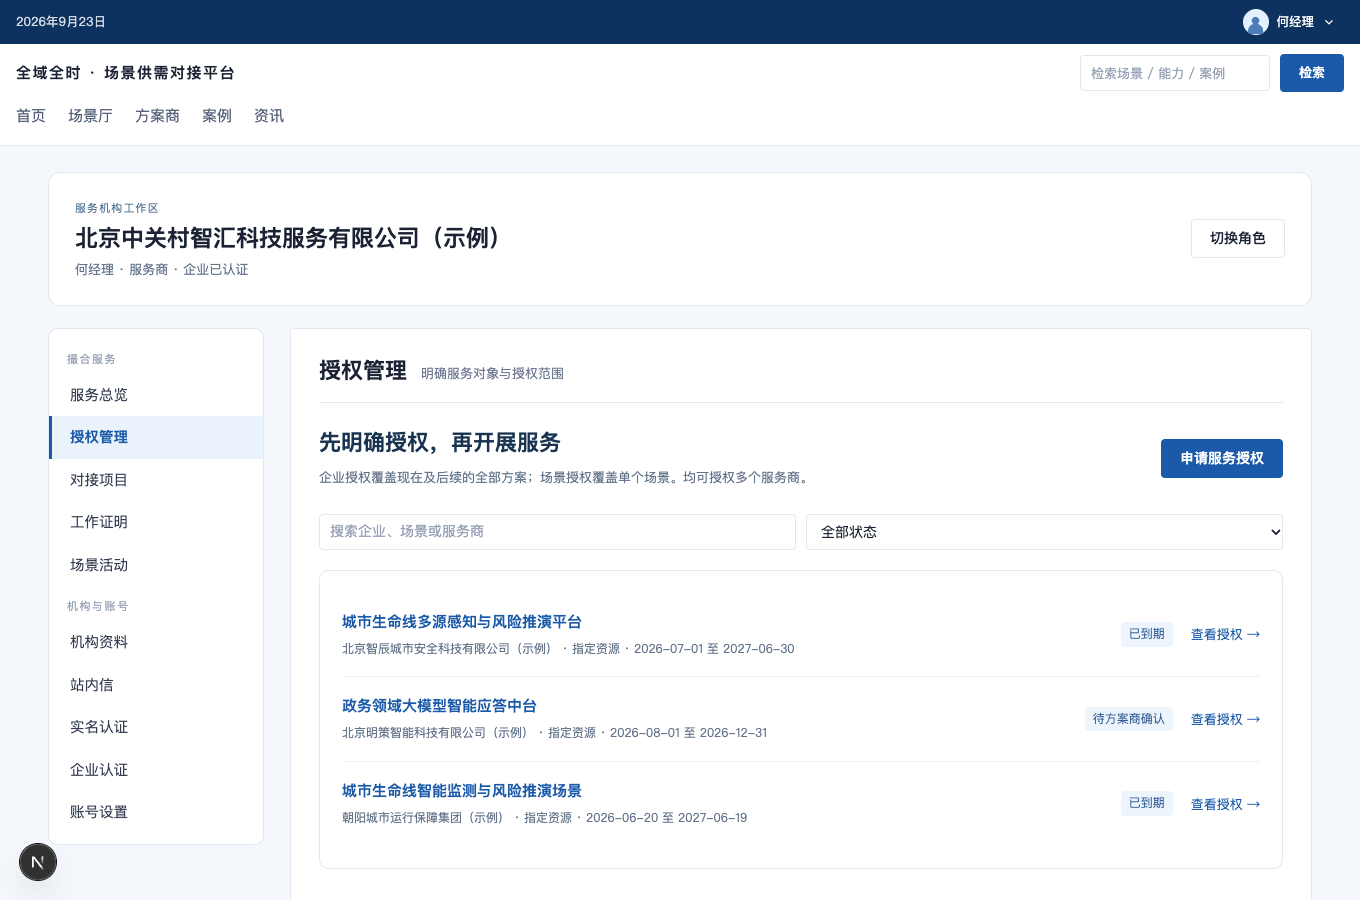
Task: Click 已到期 badge on 北京智辰城市安全 row
Action: point(1146,634)
